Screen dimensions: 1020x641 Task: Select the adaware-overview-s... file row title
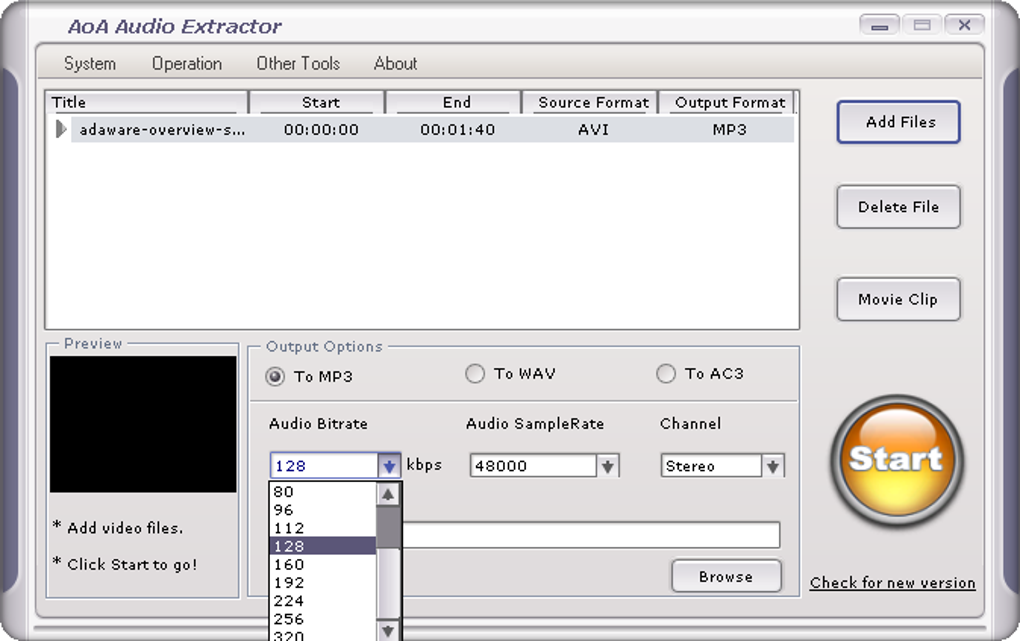(x=162, y=130)
